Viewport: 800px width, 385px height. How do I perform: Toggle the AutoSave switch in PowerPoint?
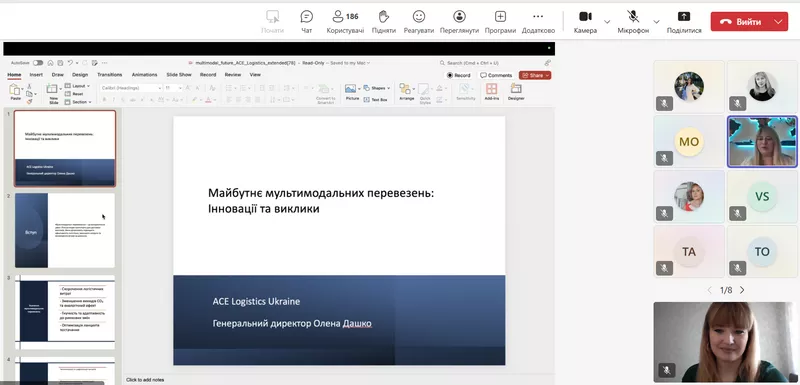(38, 63)
